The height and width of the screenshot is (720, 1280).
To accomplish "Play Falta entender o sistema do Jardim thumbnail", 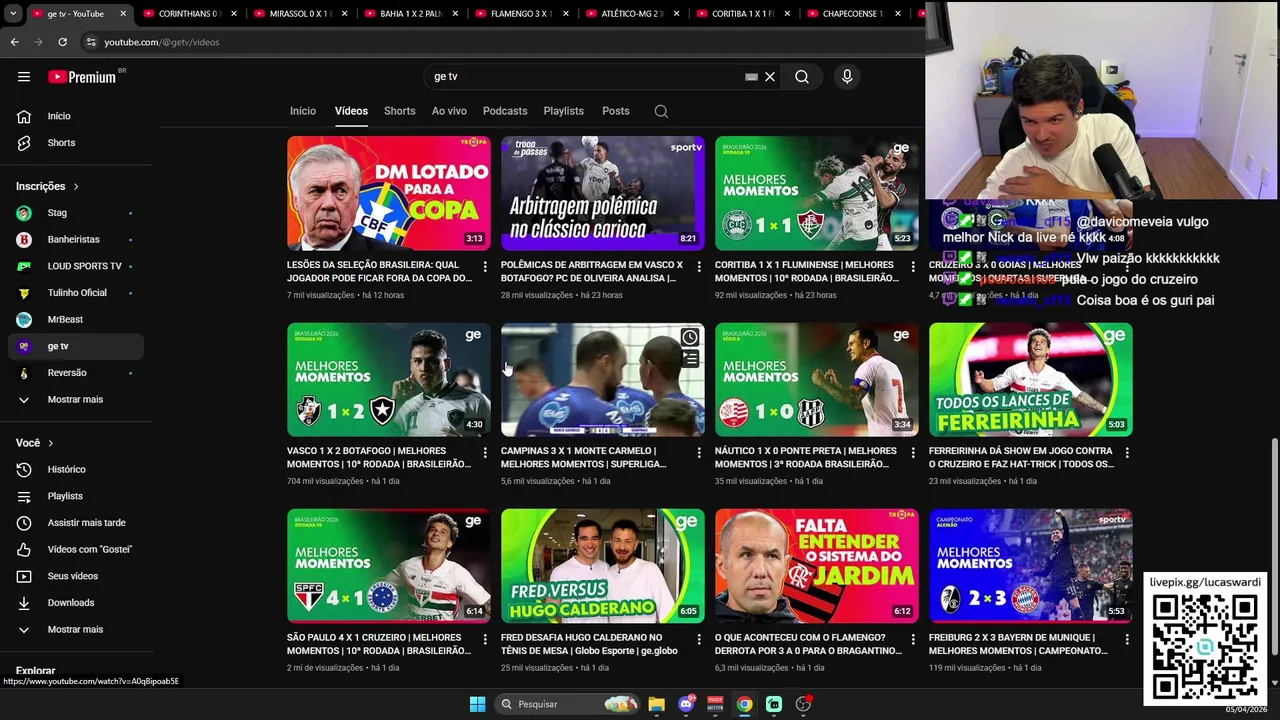I will [816, 566].
